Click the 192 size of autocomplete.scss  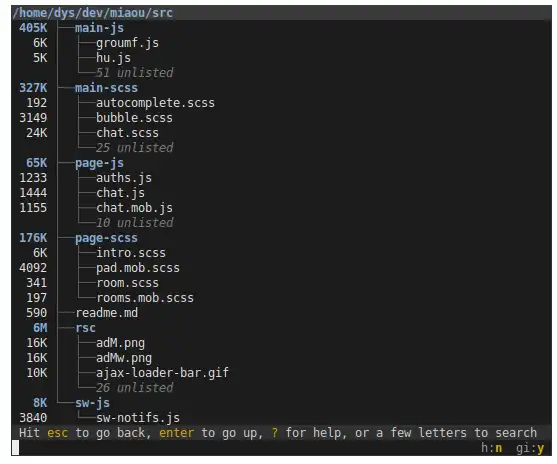[x=37, y=103]
